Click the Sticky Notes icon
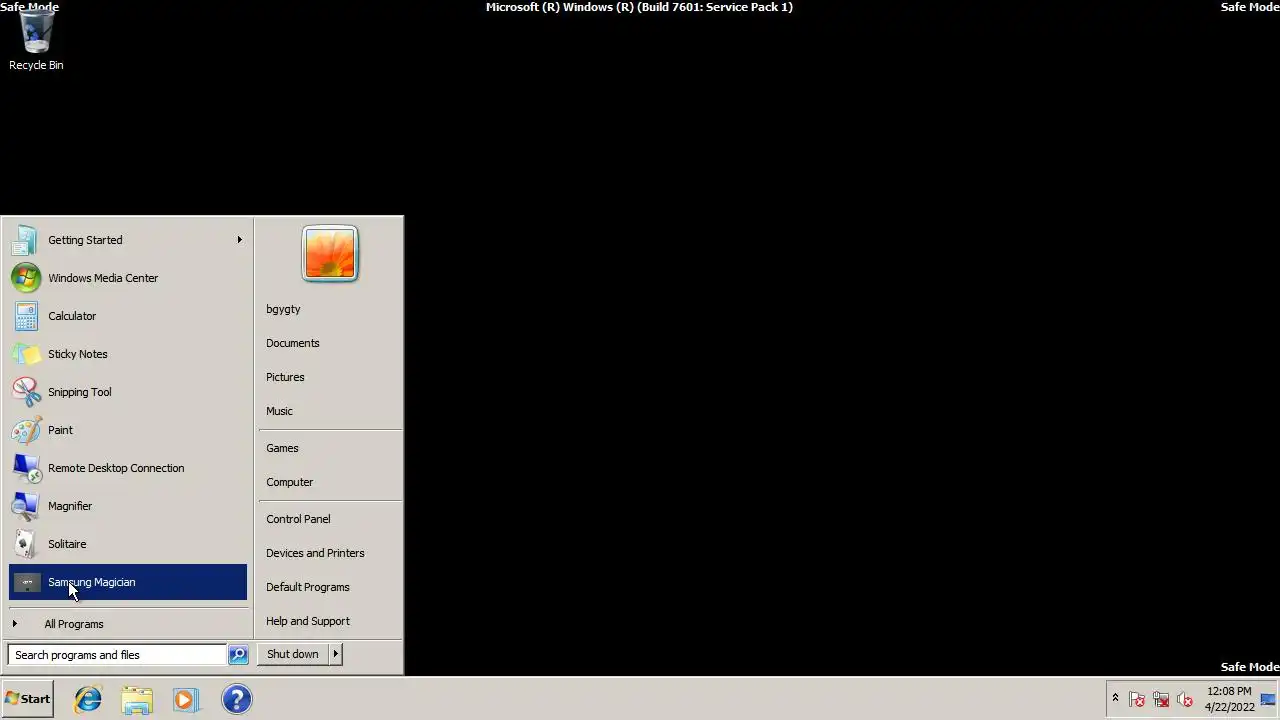The height and width of the screenshot is (720, 1280). click(26, 354)
